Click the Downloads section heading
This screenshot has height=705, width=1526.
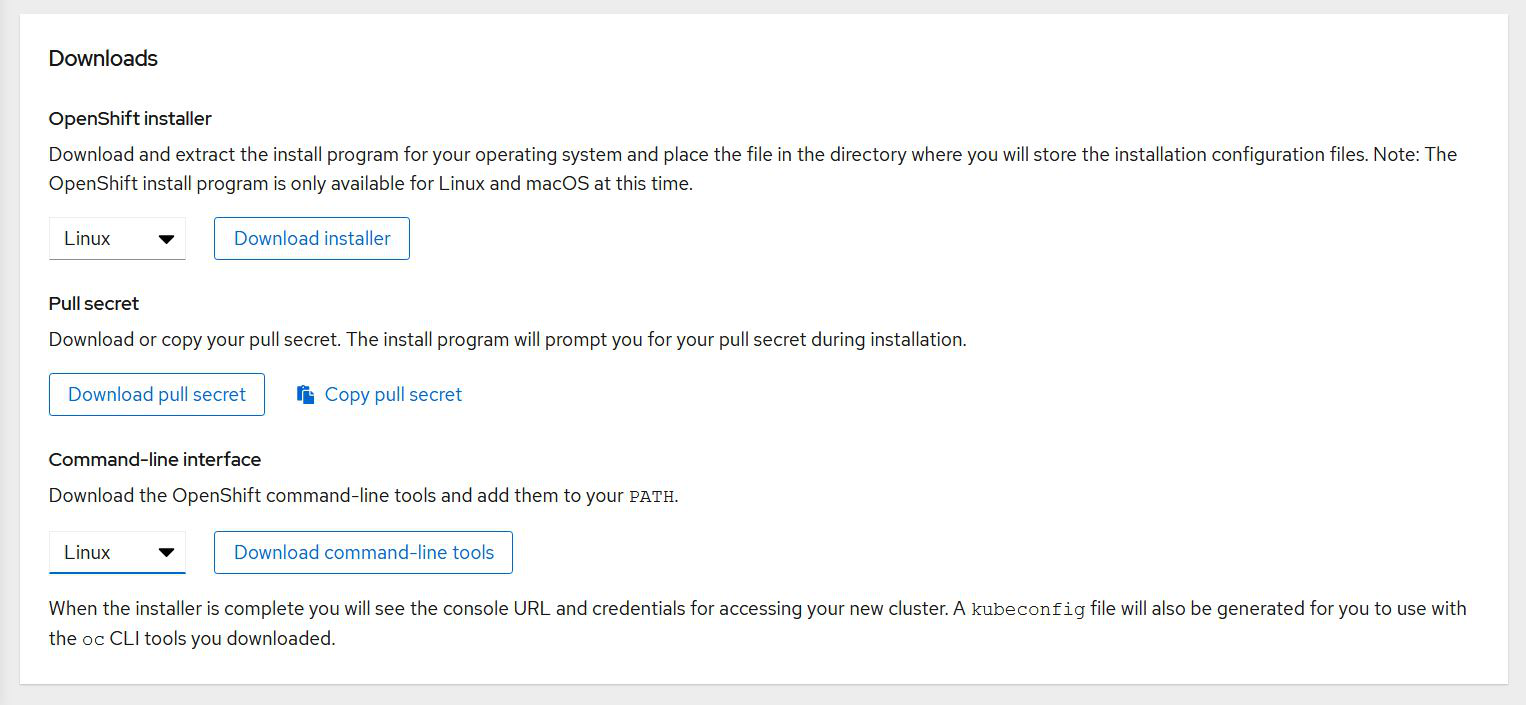tap(103, 59)
